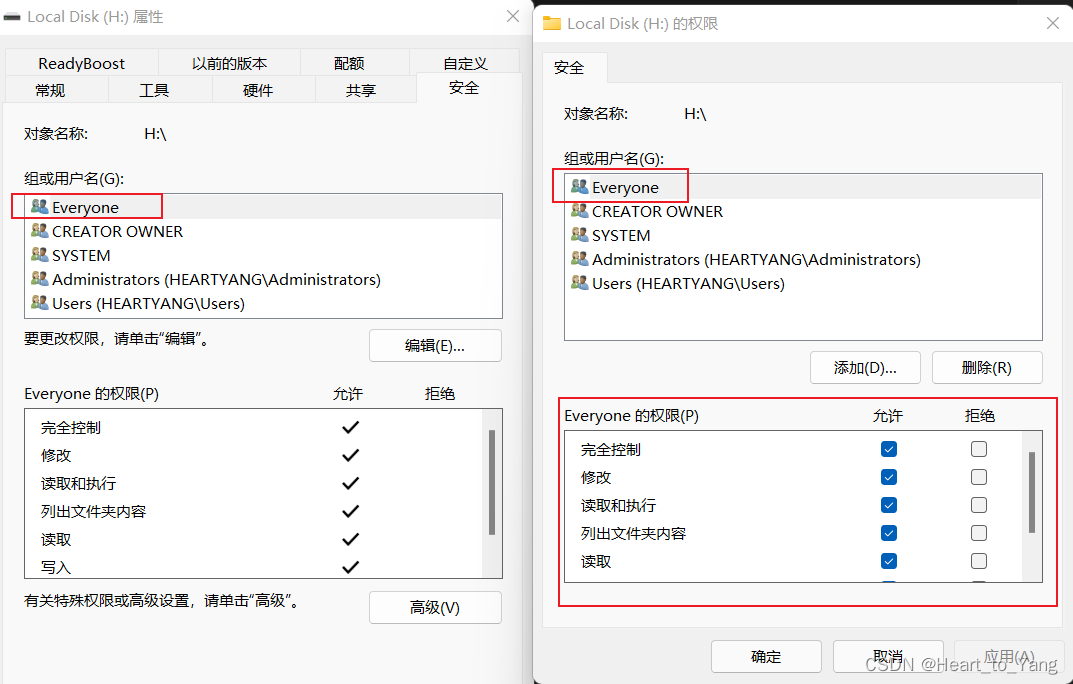Uncheck the 允许 checkbox for 修改
The height and width of the screenshot is (684, 1073).
(x=889, y=477)
